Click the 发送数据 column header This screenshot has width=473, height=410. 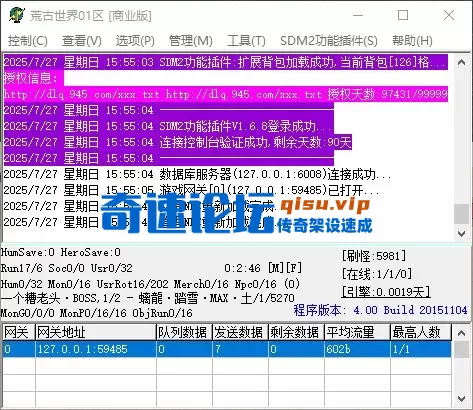(x=241, y=332)
